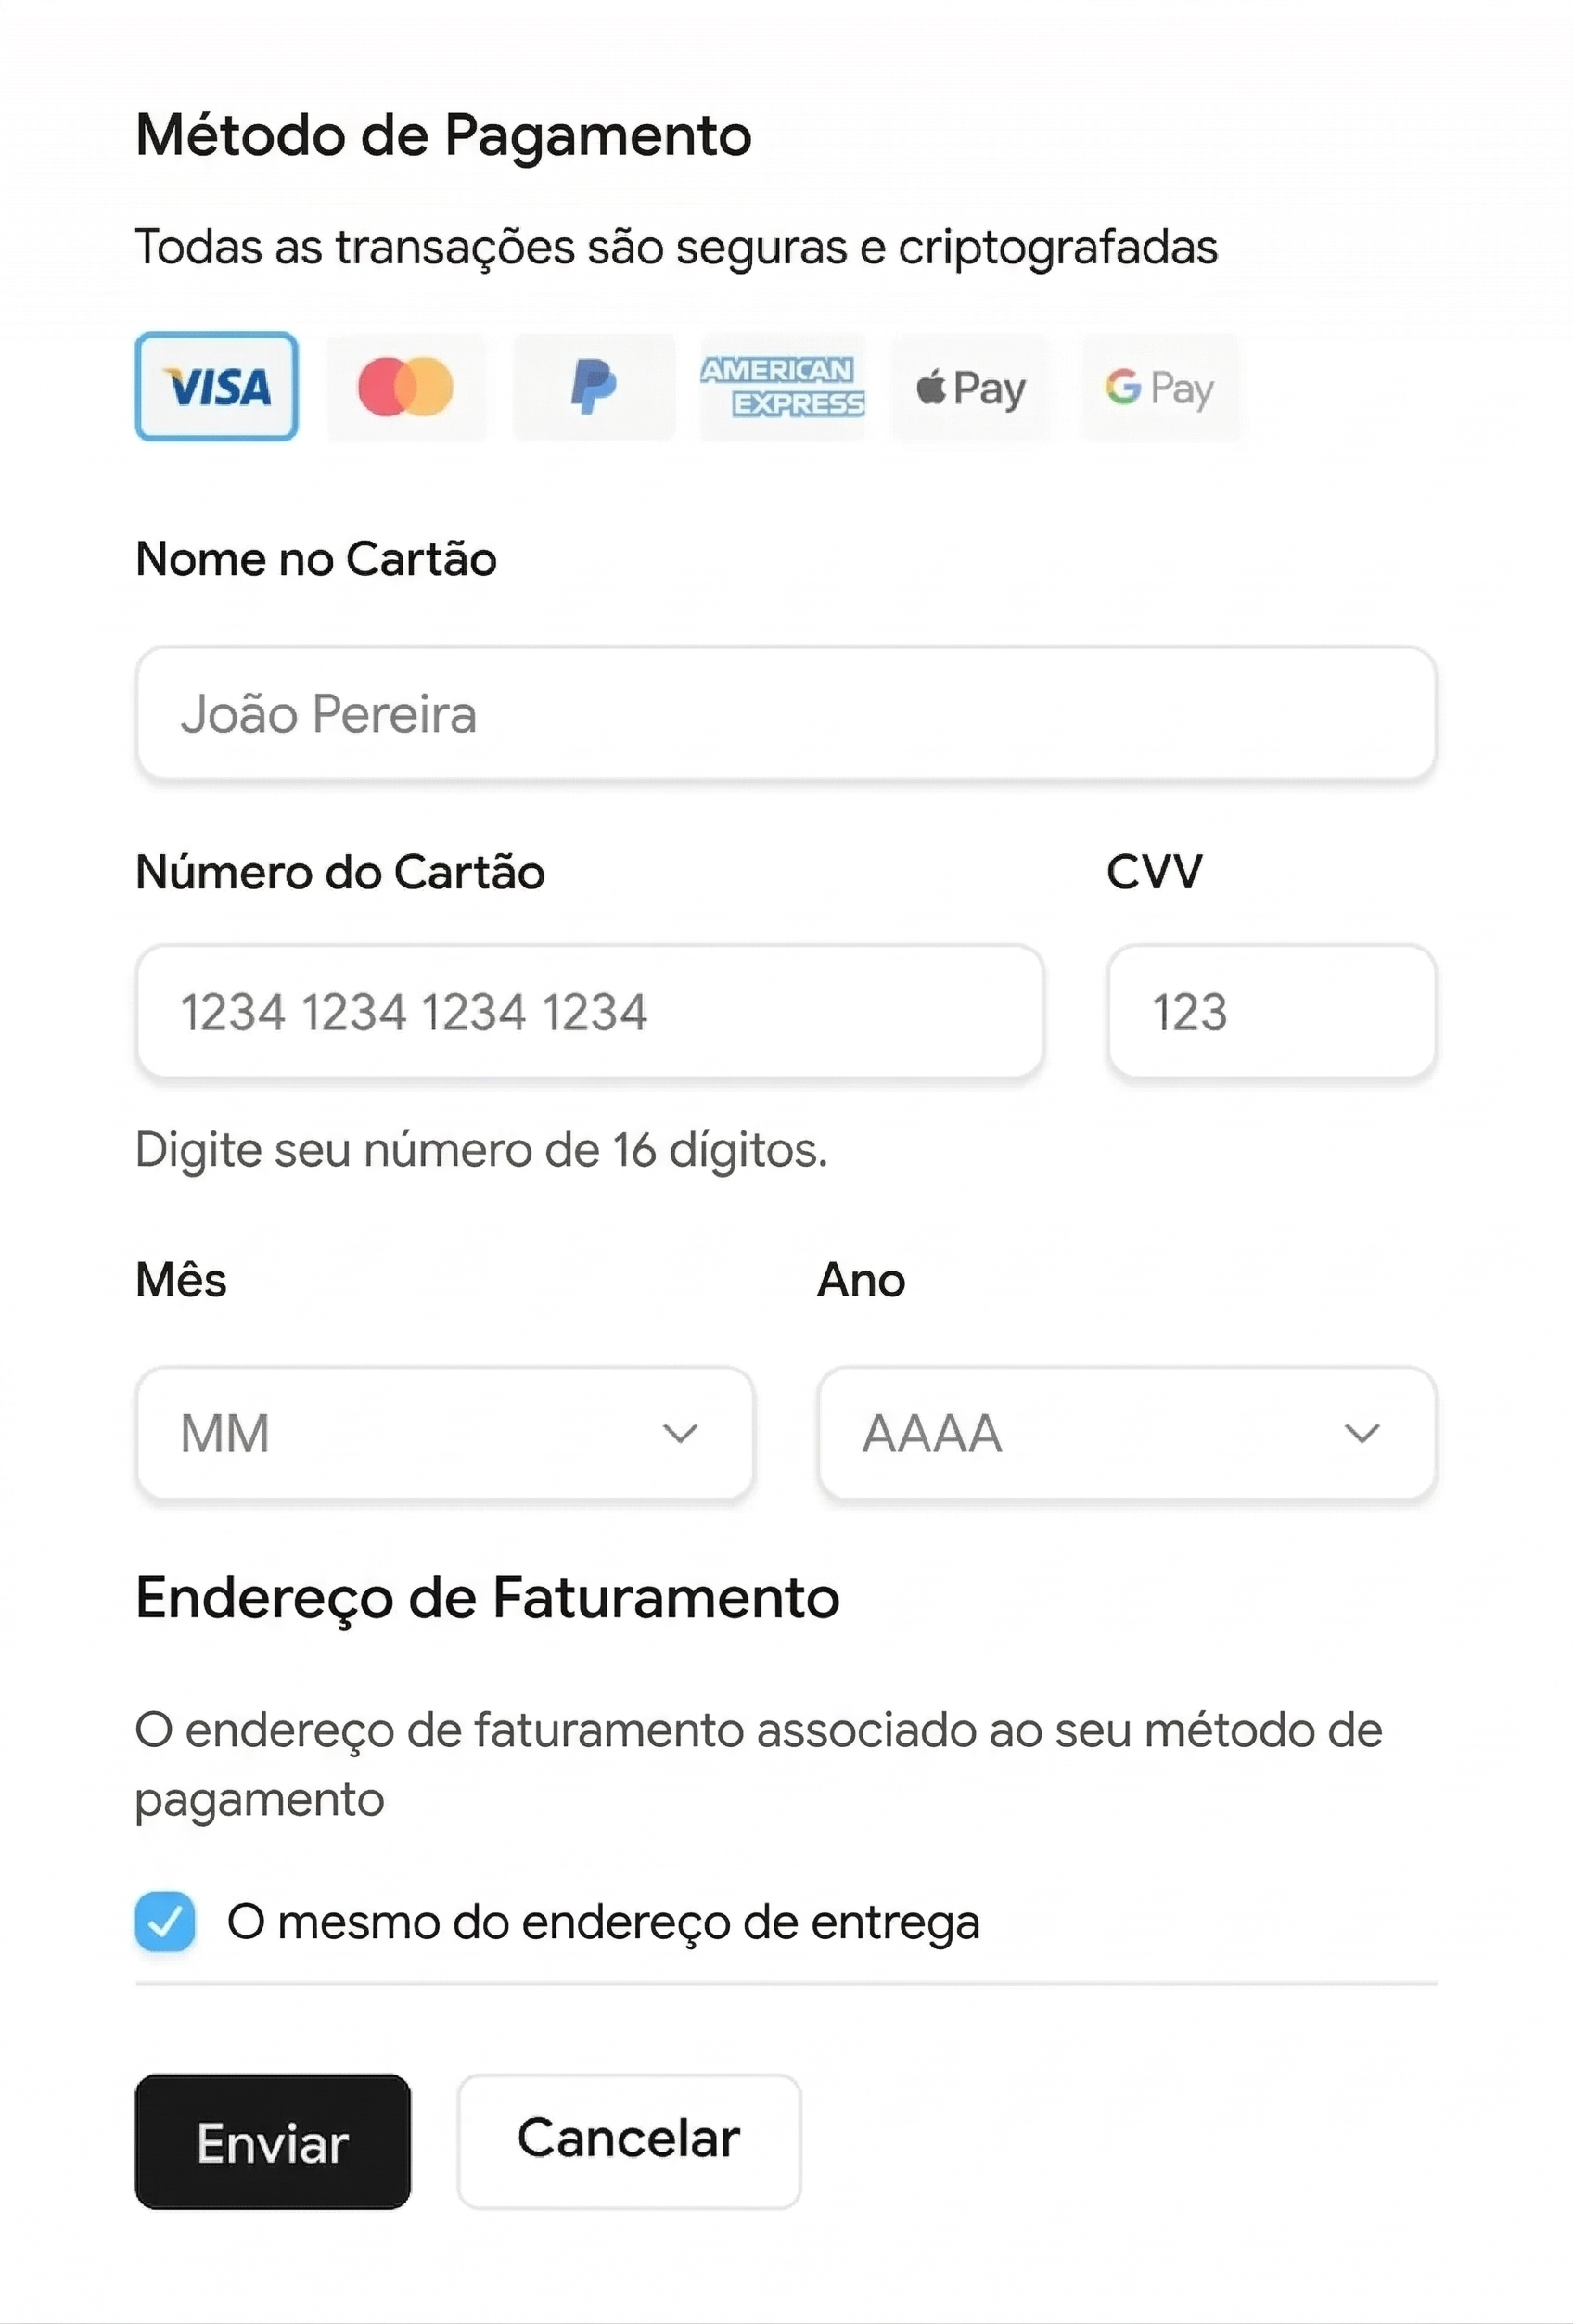Open the Ano dropdown
This screenshot has width=1573, height=2324.
point(1127,1433)
